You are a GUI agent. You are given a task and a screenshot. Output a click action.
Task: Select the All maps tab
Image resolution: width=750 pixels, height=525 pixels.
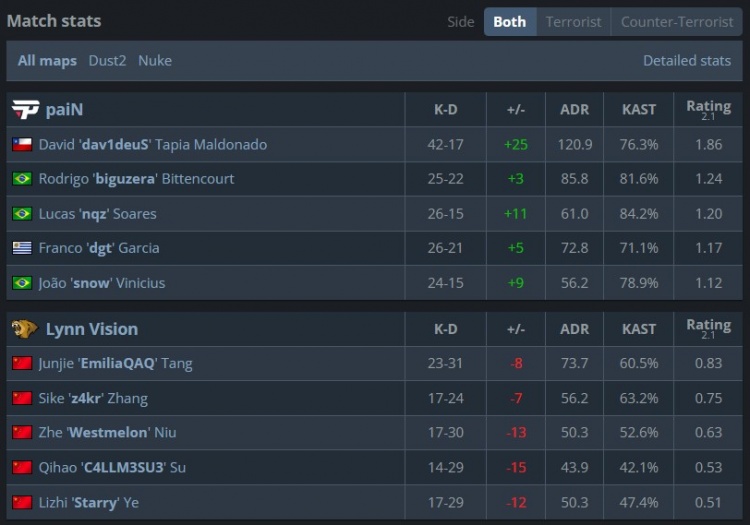click(x=47, y=61)
